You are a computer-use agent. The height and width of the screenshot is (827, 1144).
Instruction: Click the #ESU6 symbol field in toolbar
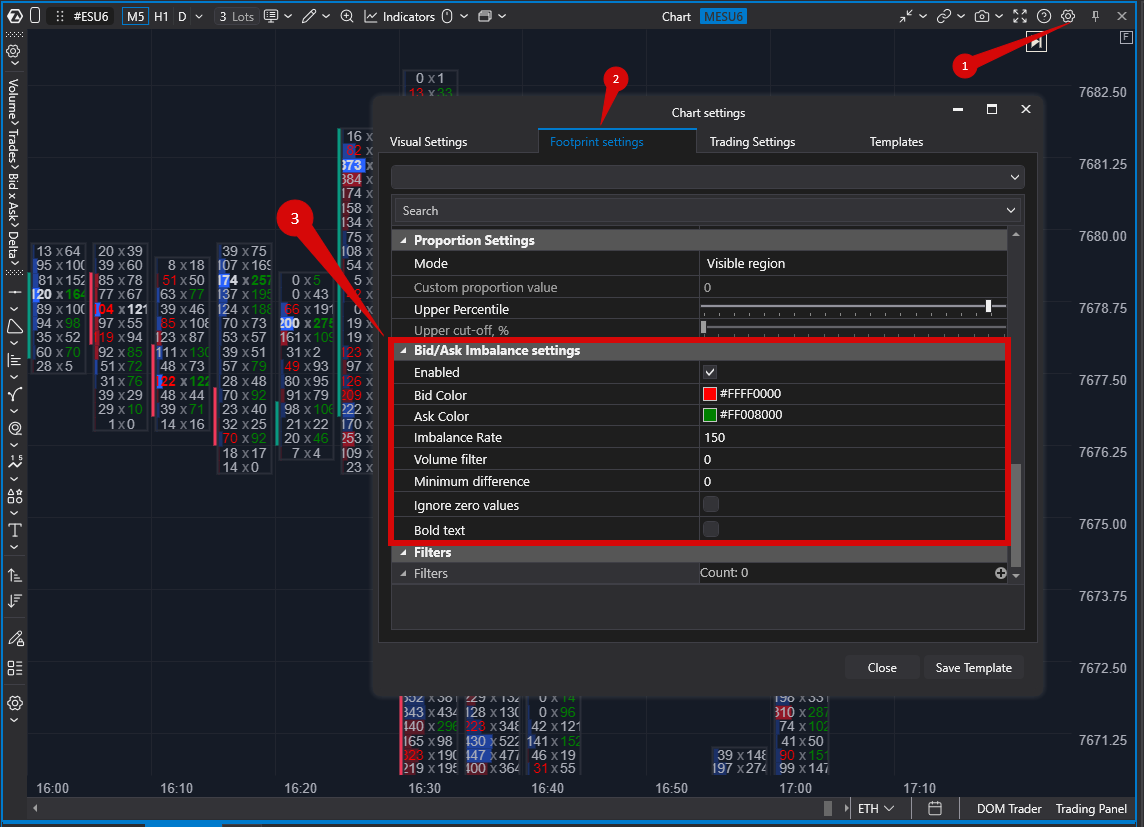[x=90, y=16]
